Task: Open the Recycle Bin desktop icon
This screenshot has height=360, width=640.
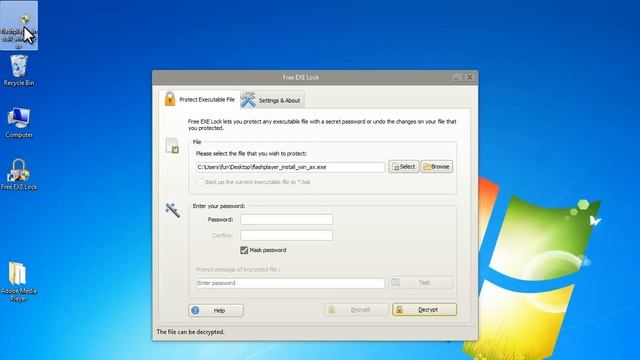Action: coord(19,71)
